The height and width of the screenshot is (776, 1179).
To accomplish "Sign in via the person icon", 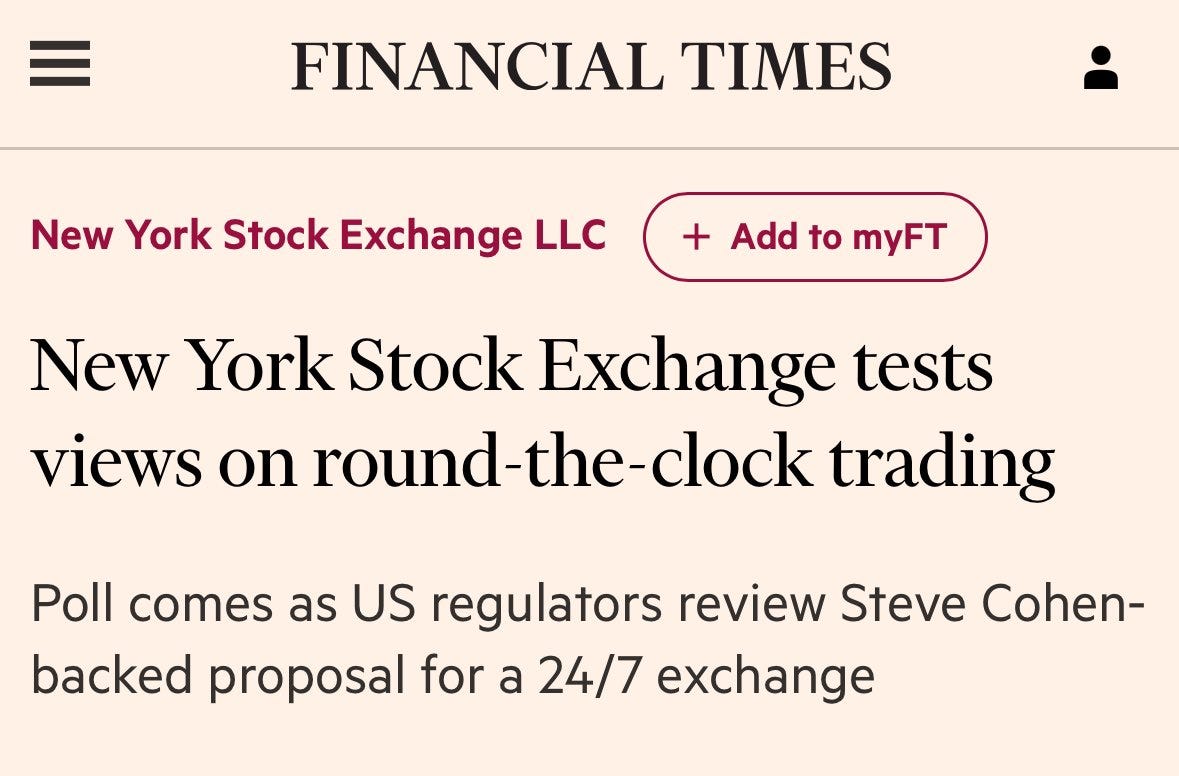I will 1101,68.
